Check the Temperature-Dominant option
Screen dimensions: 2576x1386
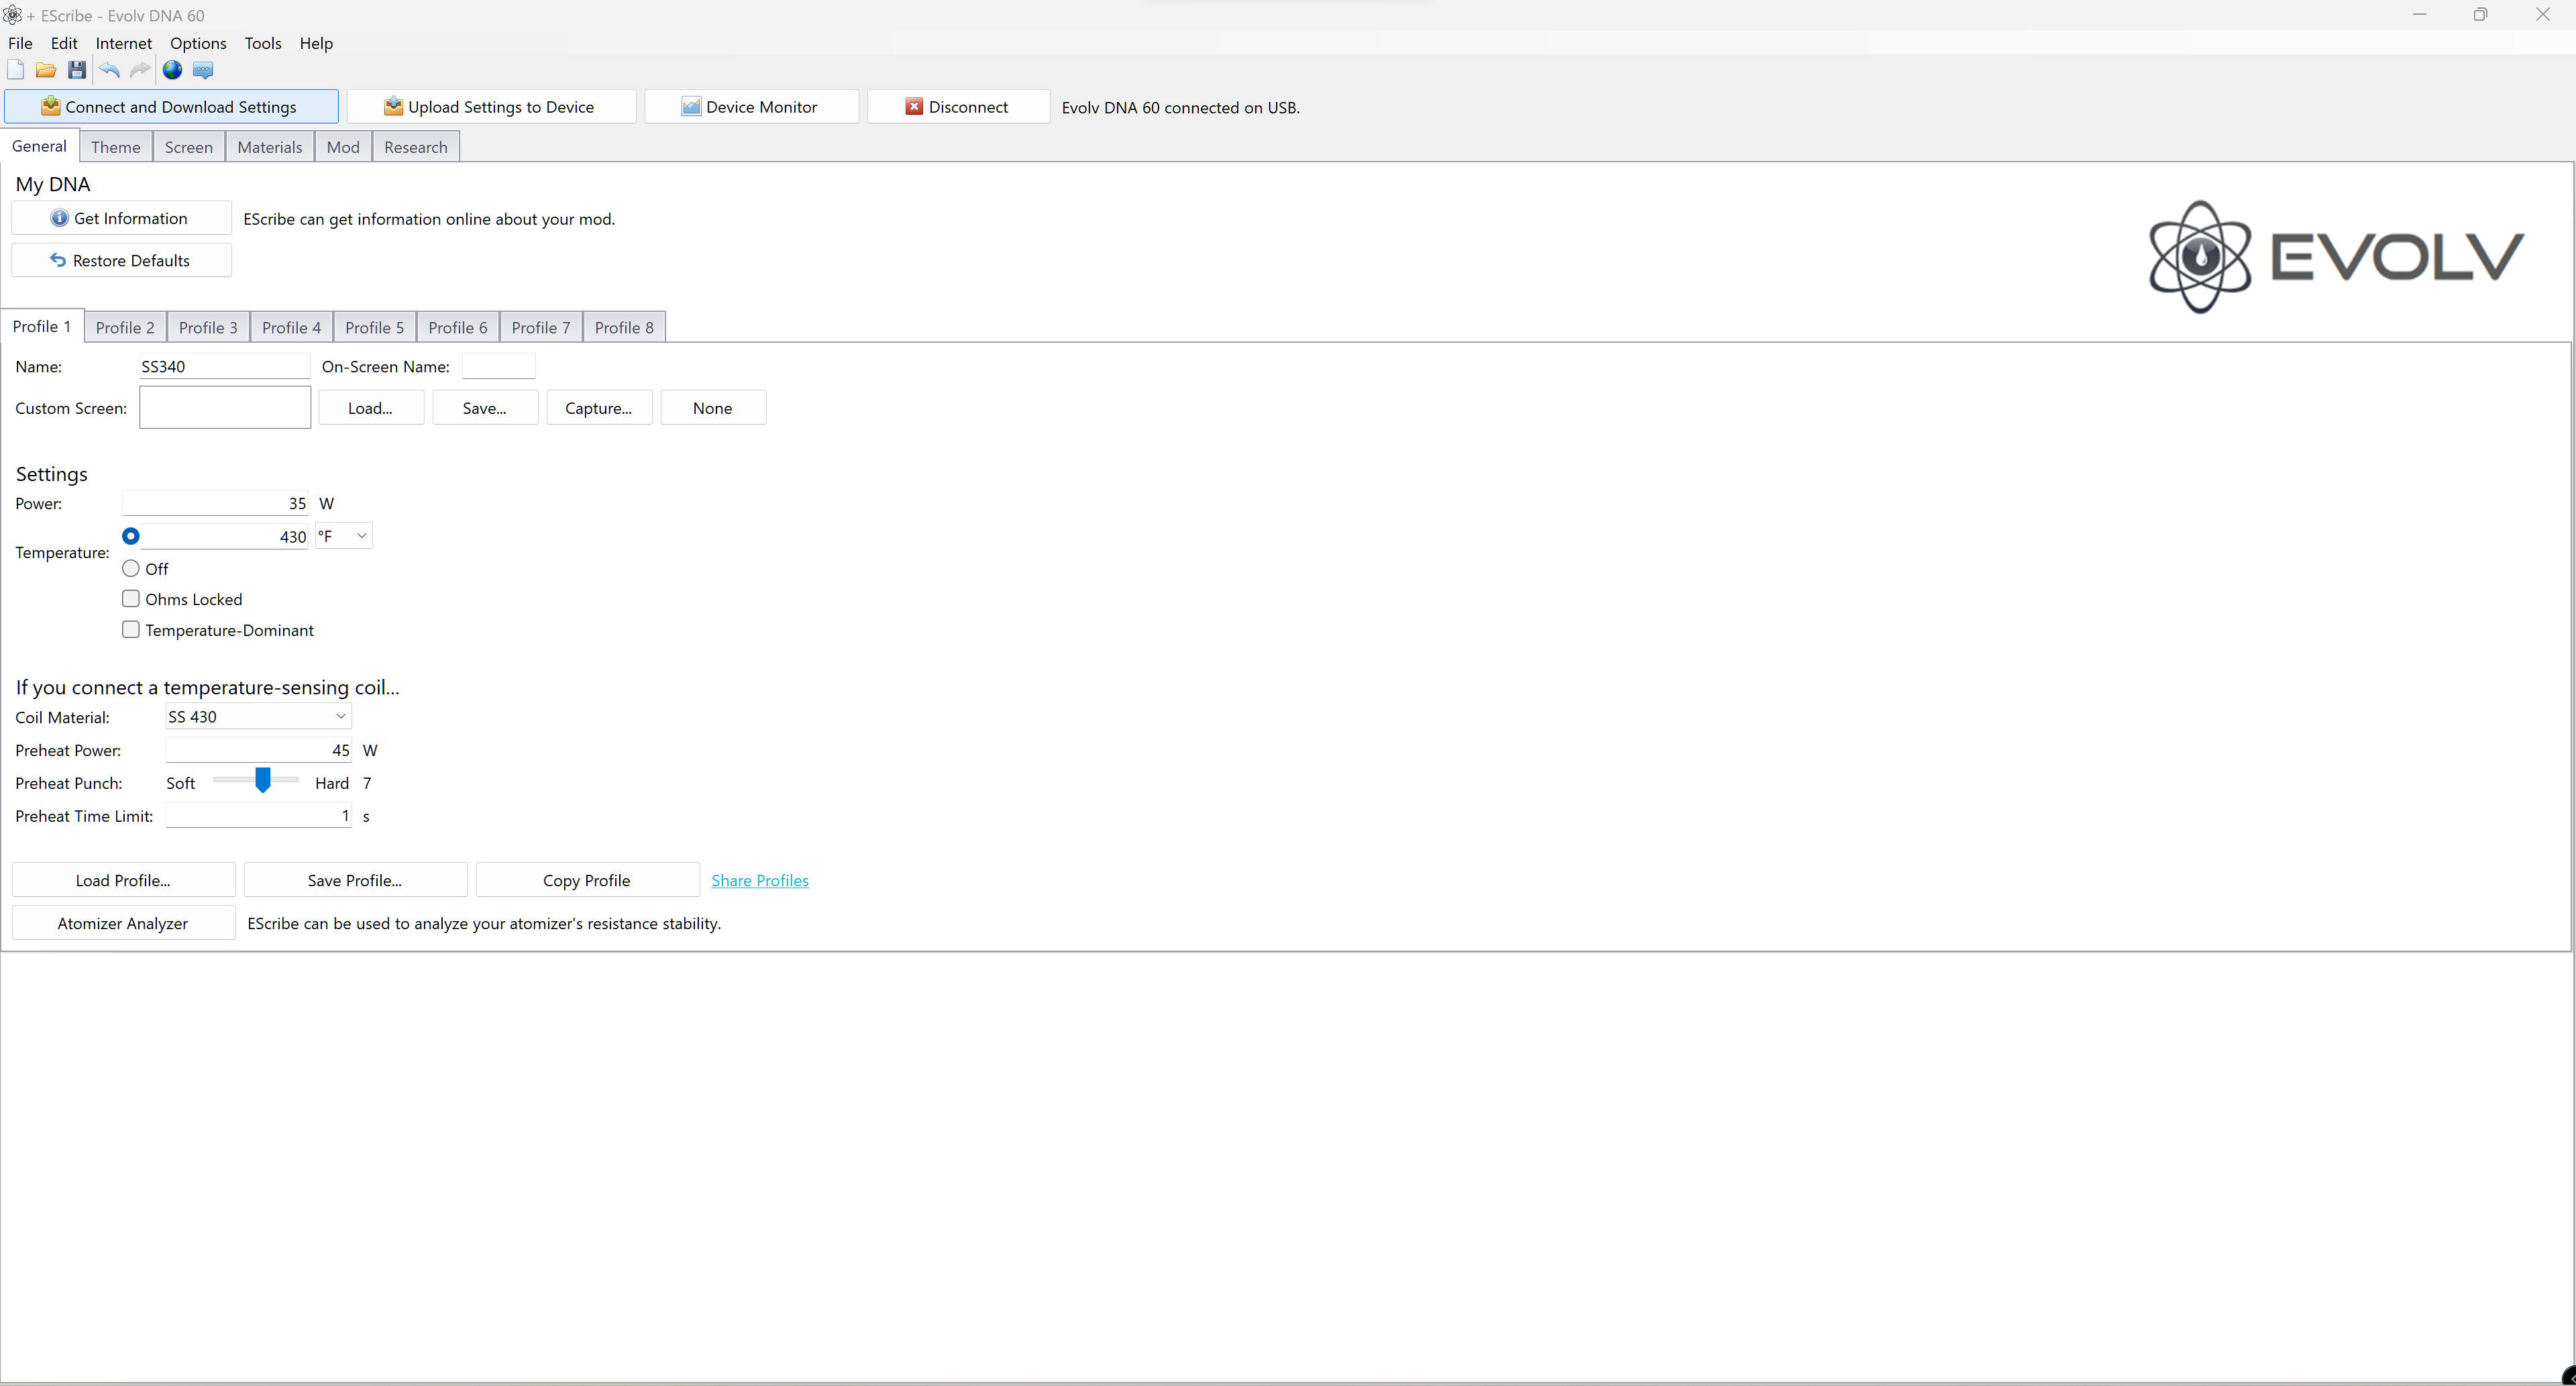[x=131, y=630]
